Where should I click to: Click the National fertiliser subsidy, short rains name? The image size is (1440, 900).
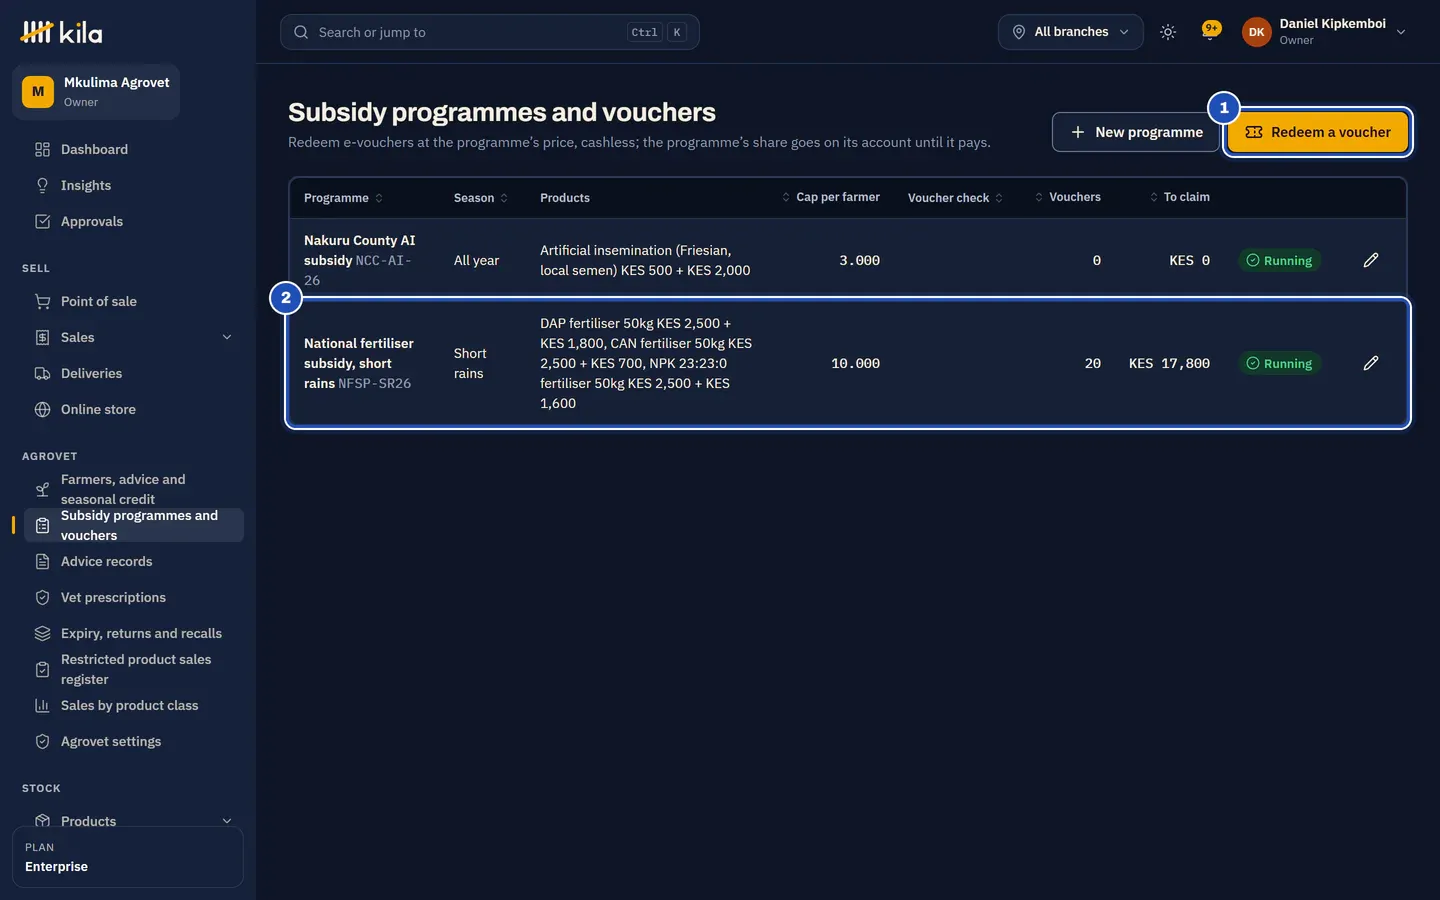click(359, 363)
